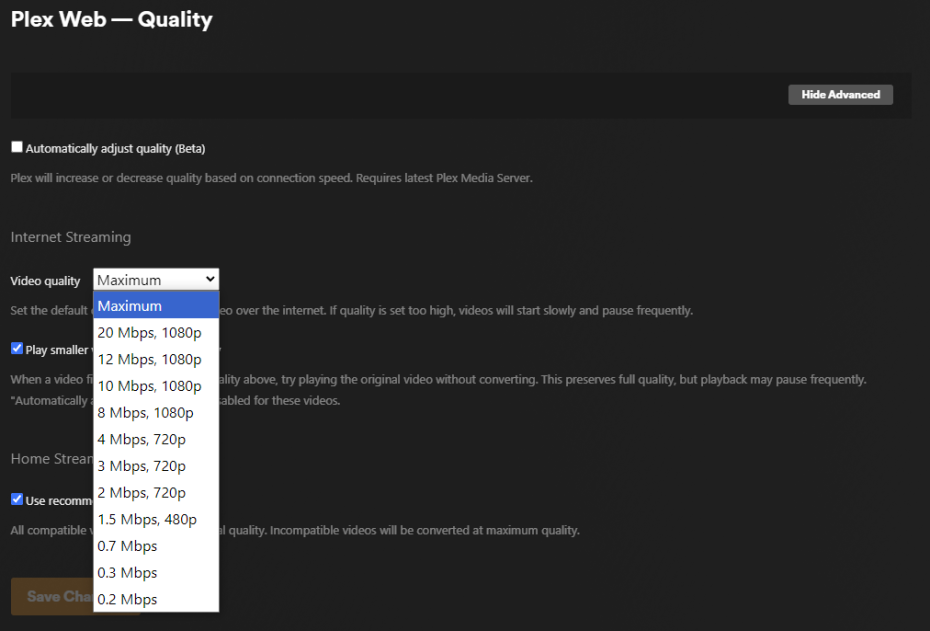Collapse the Video quality dropdown
Screen dimensions: 930x631
click(x=156, y=280)
